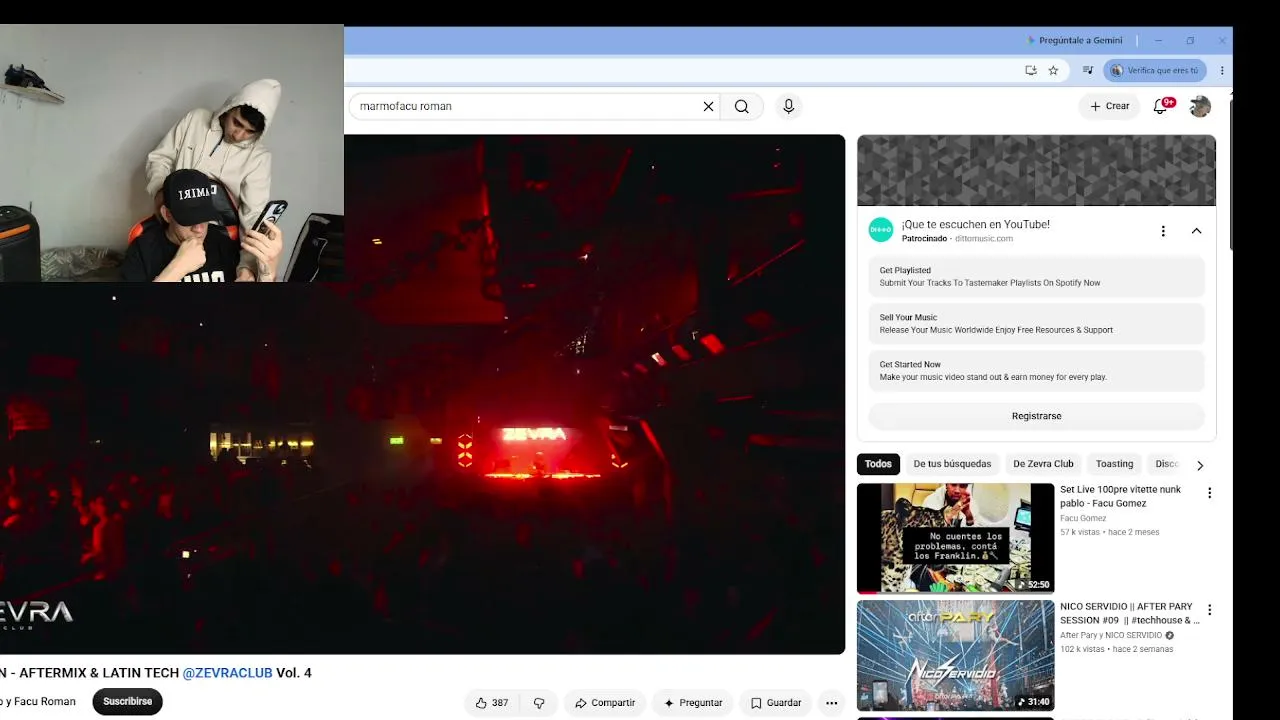Open the Facu Gomez channel link

[1083, 518]
